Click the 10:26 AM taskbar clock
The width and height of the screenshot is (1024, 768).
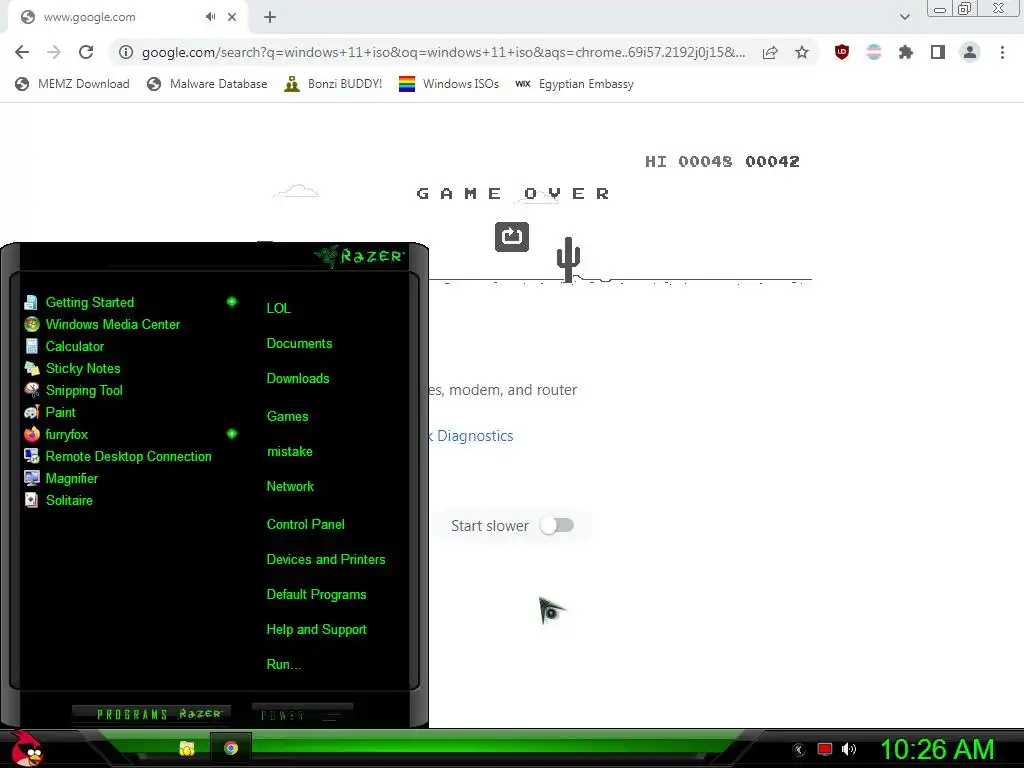click(937, 749)
